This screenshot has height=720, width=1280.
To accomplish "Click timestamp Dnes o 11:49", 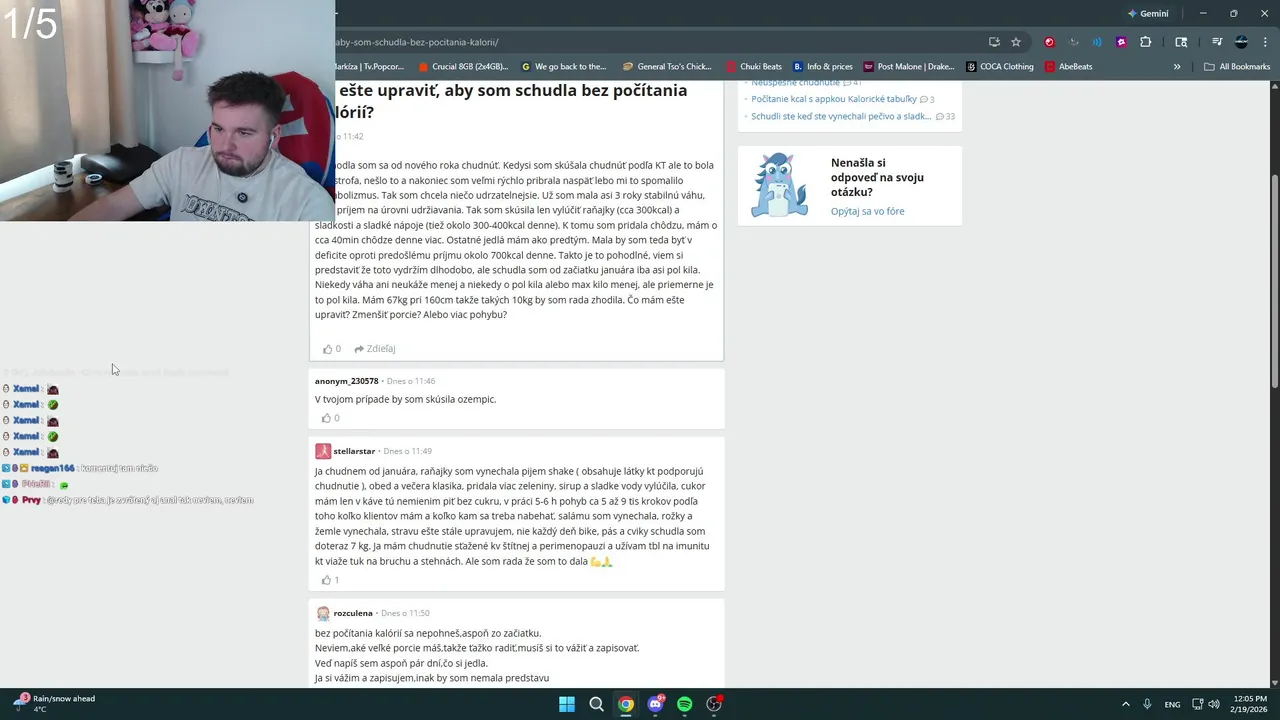I will coord(407,451).
